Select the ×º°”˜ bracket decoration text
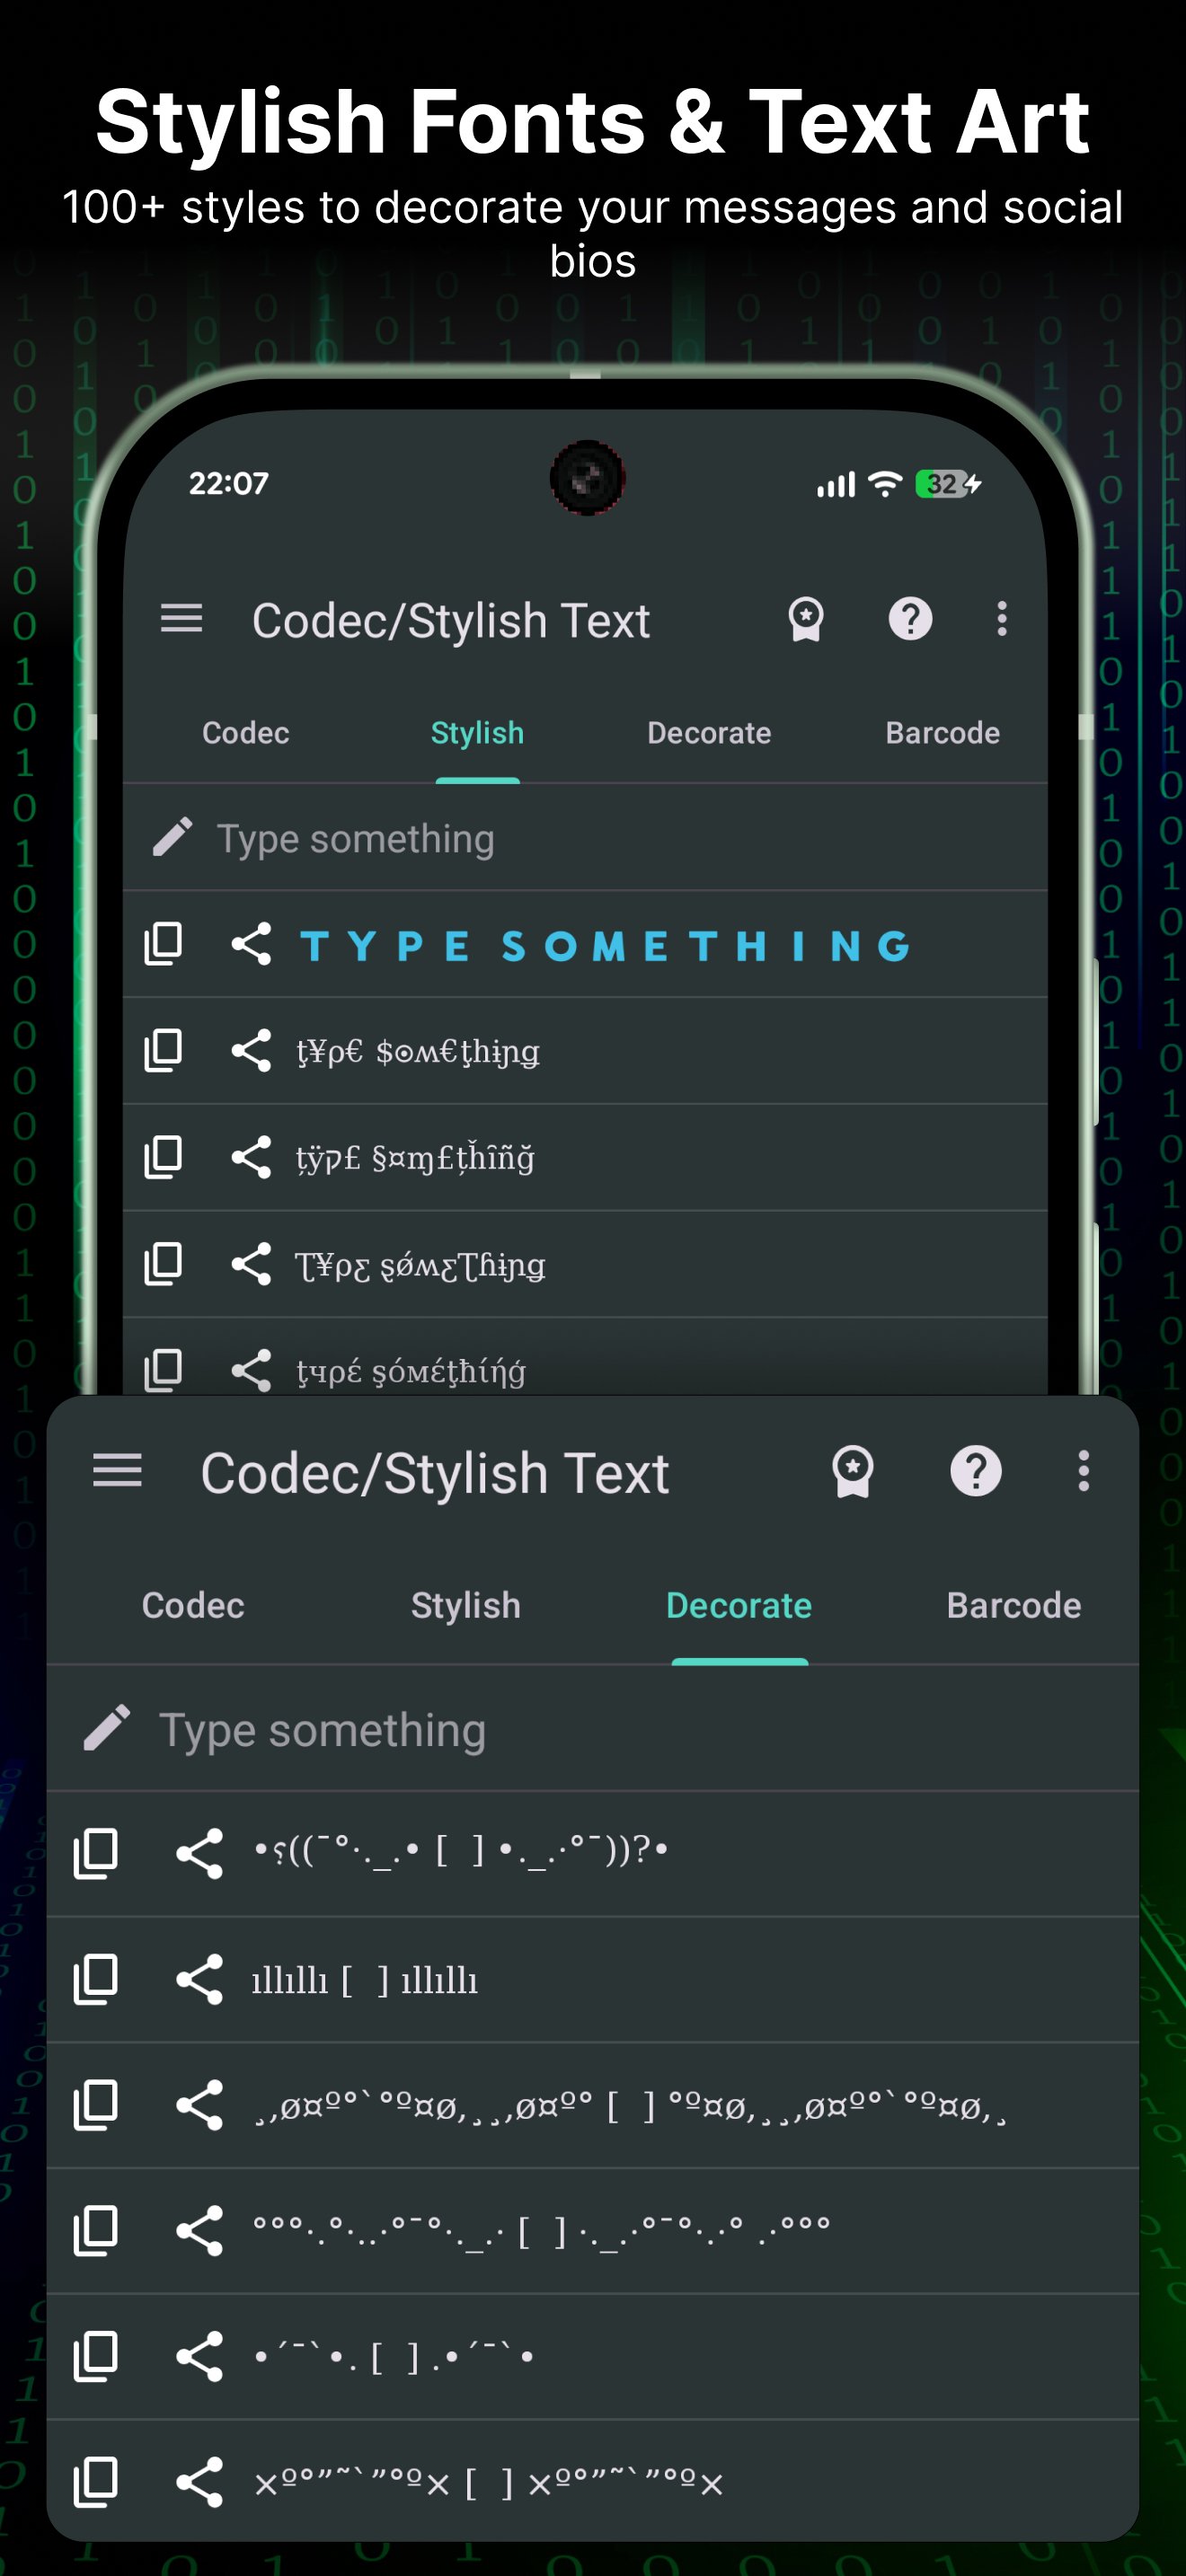The image size is (1186, 2576). click(488, 2482)
